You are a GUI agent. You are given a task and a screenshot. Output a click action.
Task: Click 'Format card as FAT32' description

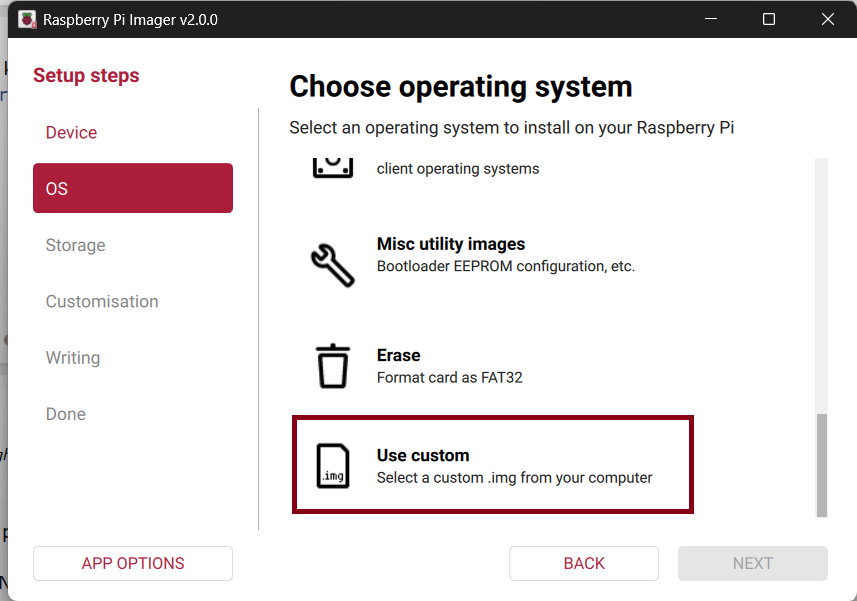tap(449, 378)
